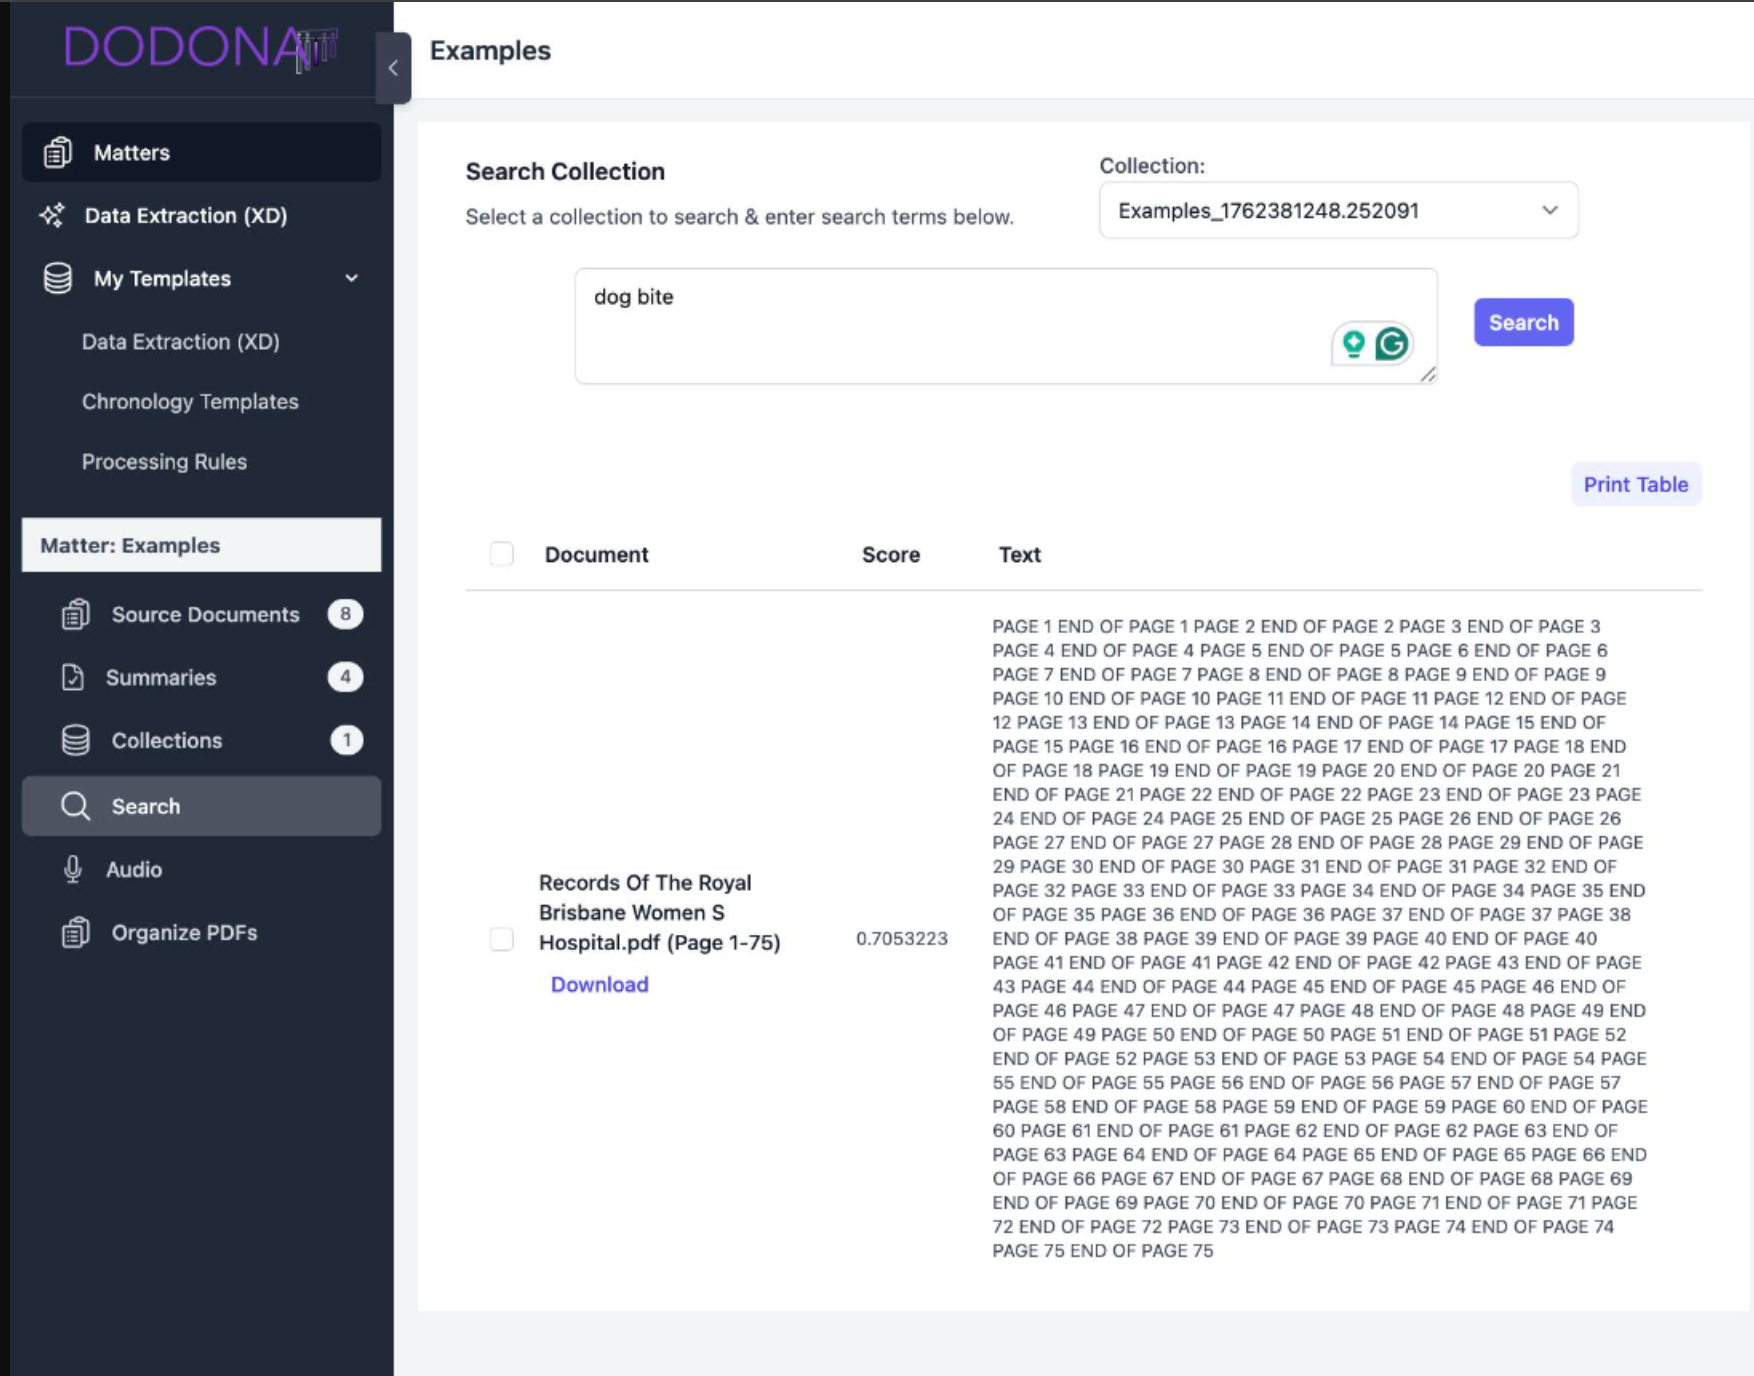The image size is (1754, 1376).
Task: Open the Collection dropdown
Action: point(1339,210)
